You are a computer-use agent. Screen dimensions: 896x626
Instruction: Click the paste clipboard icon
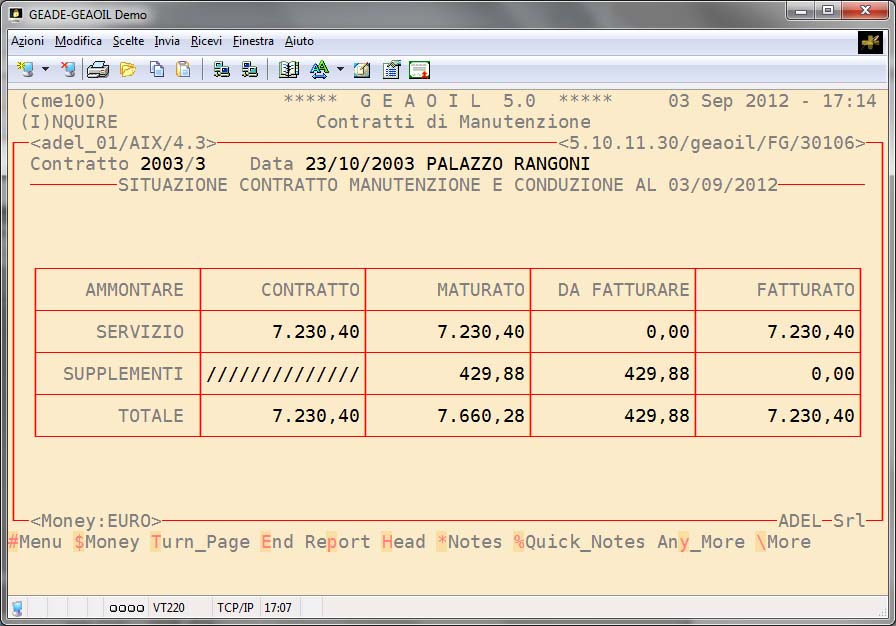183,70
